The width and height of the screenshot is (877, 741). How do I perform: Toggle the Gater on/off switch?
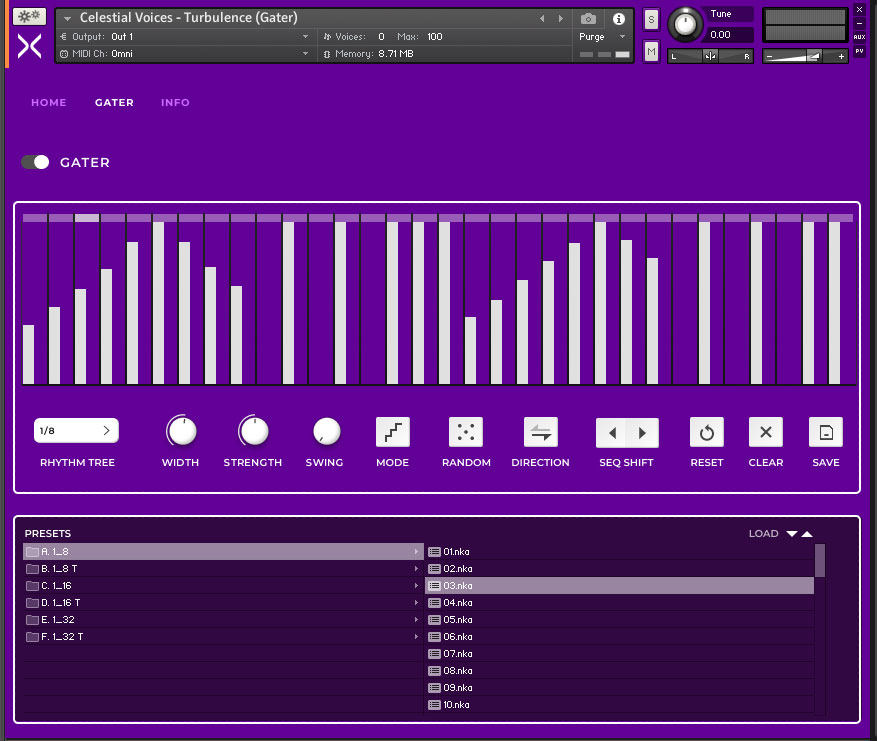tap(35, 162)
